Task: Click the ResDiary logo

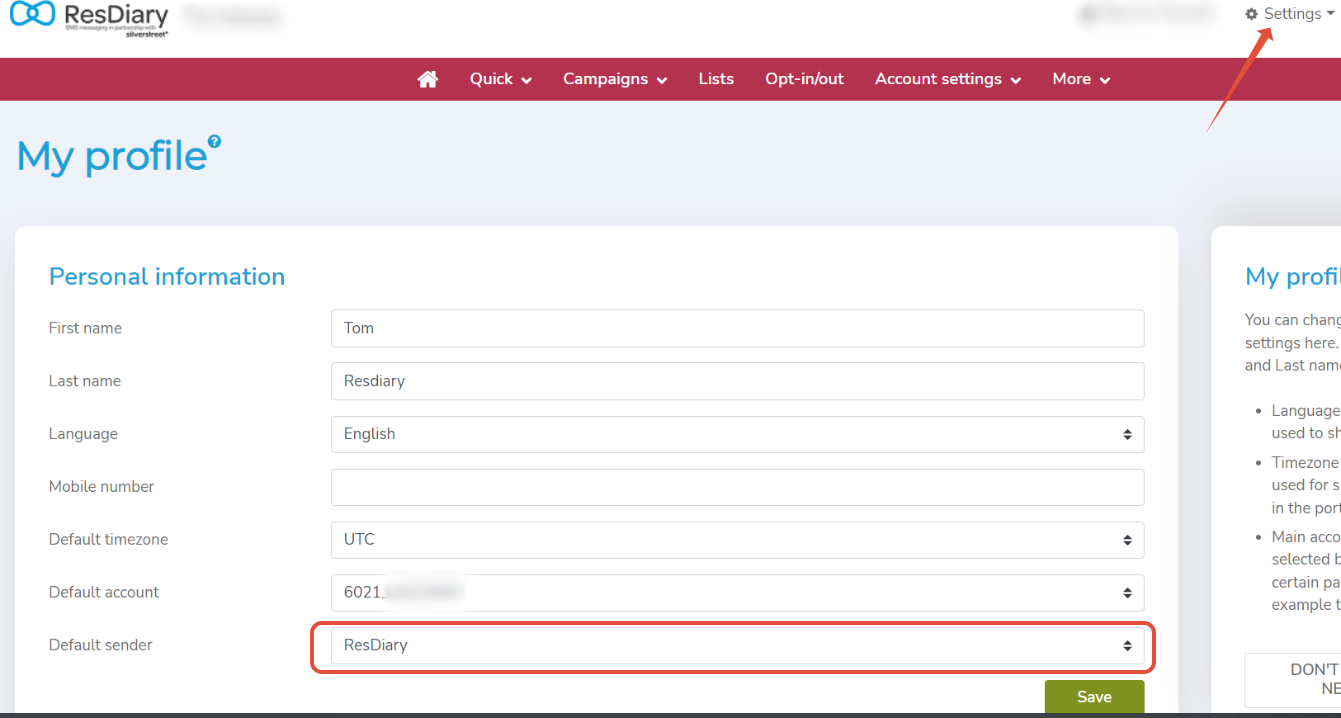Action: (x=89, y=18)
